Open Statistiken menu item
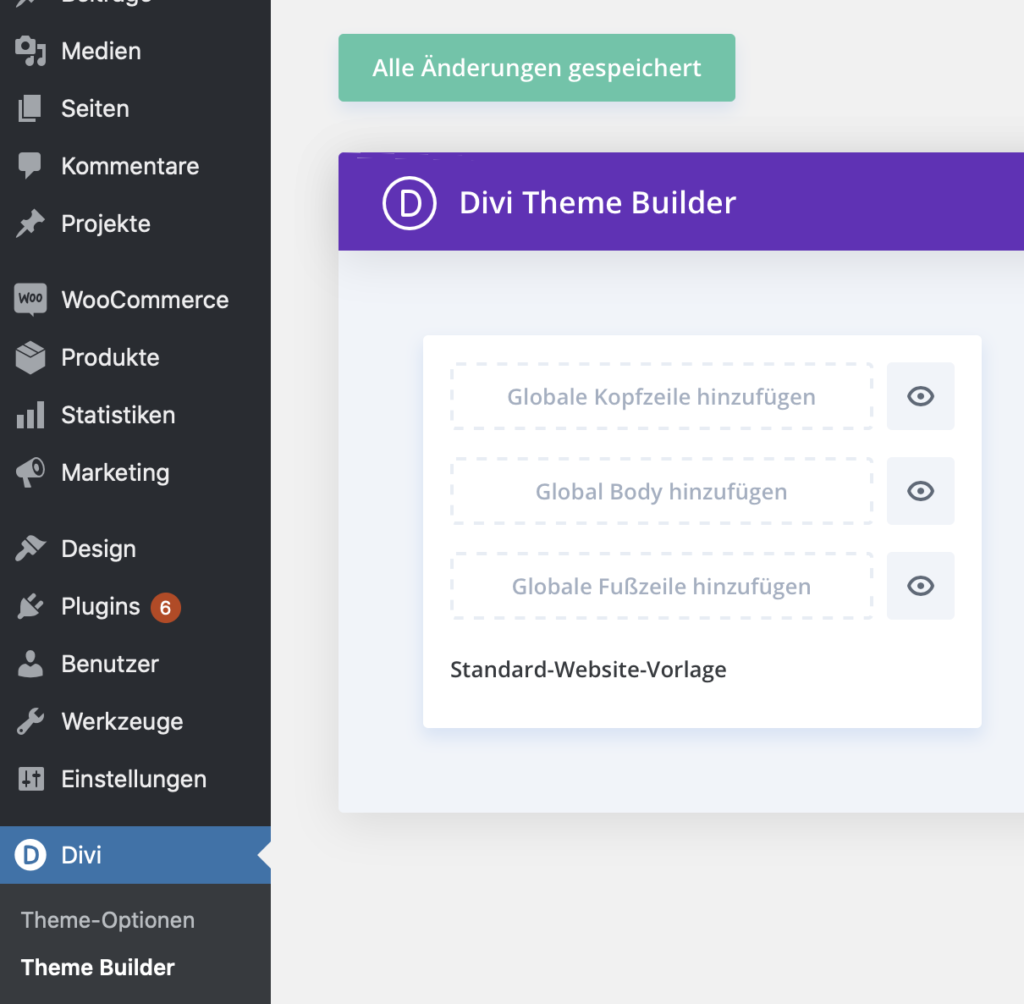 click(135, 415)
